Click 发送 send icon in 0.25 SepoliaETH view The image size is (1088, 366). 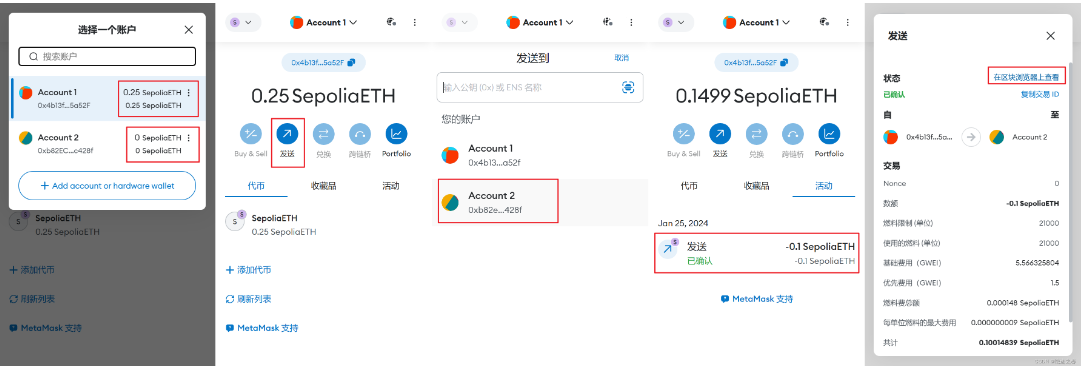(287, 133)
